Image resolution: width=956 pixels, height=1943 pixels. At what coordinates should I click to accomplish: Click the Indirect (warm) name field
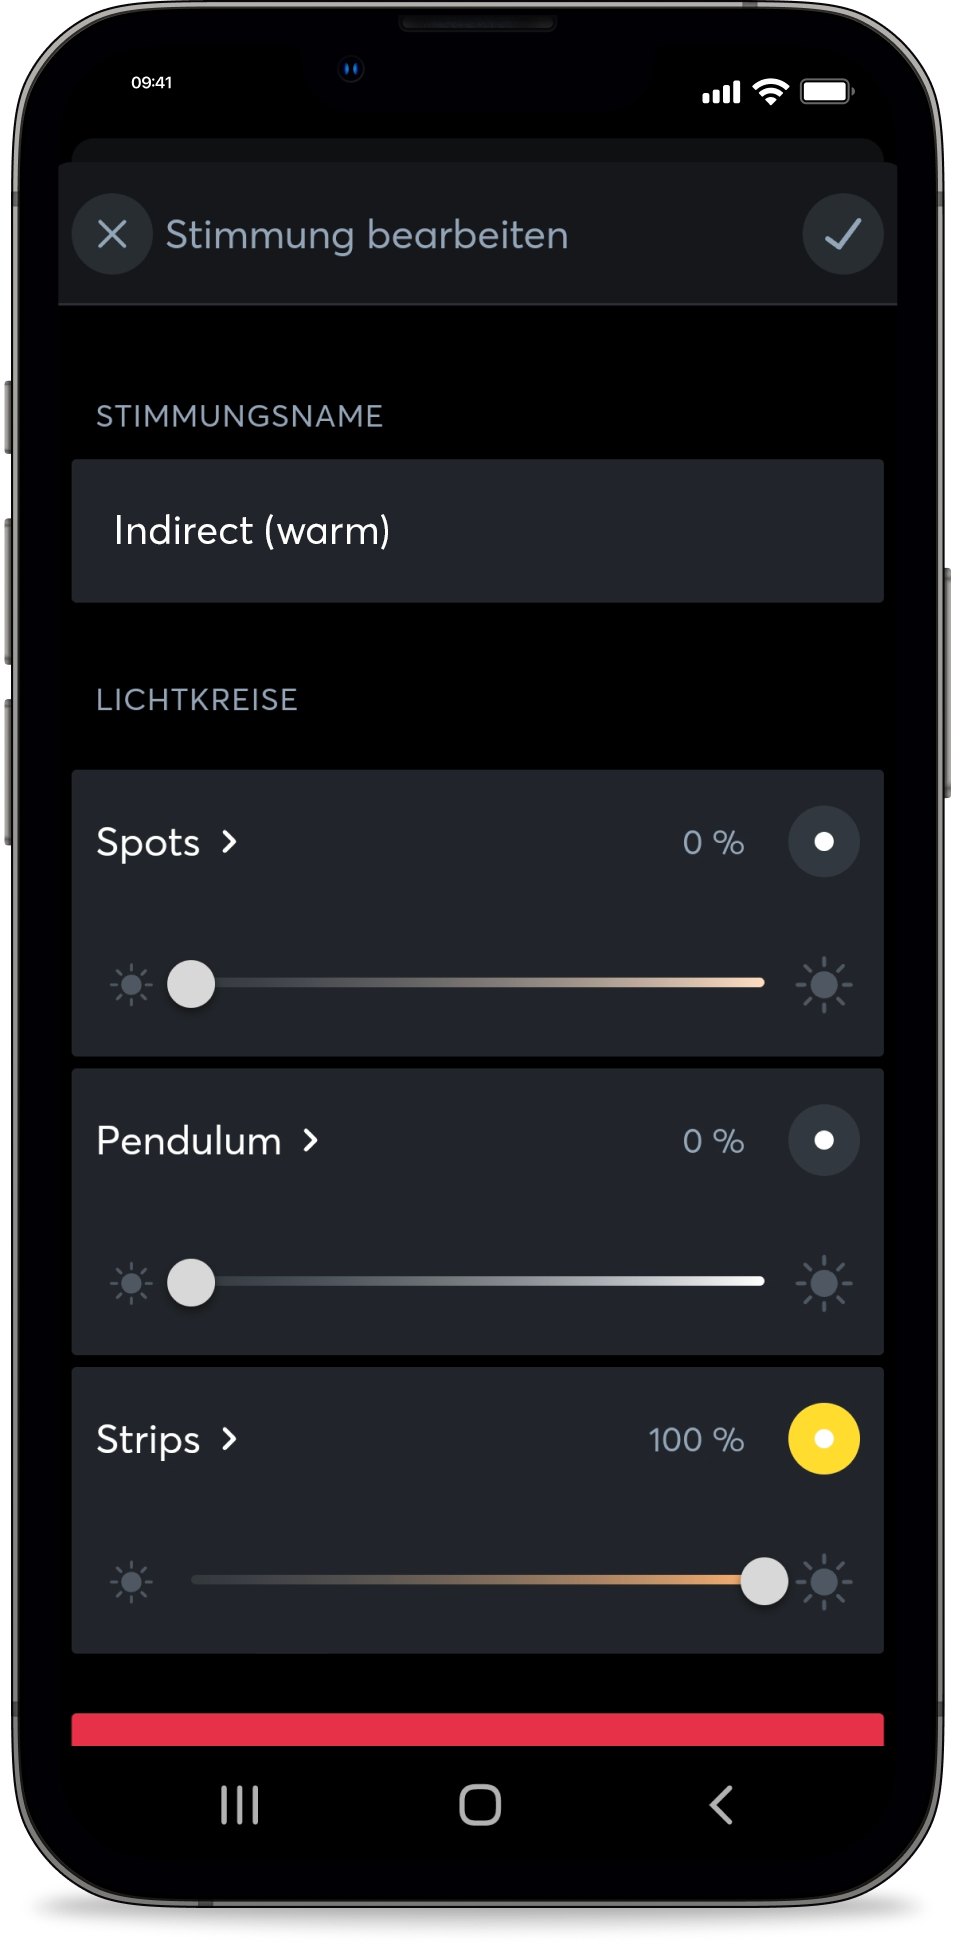[477, 531]
